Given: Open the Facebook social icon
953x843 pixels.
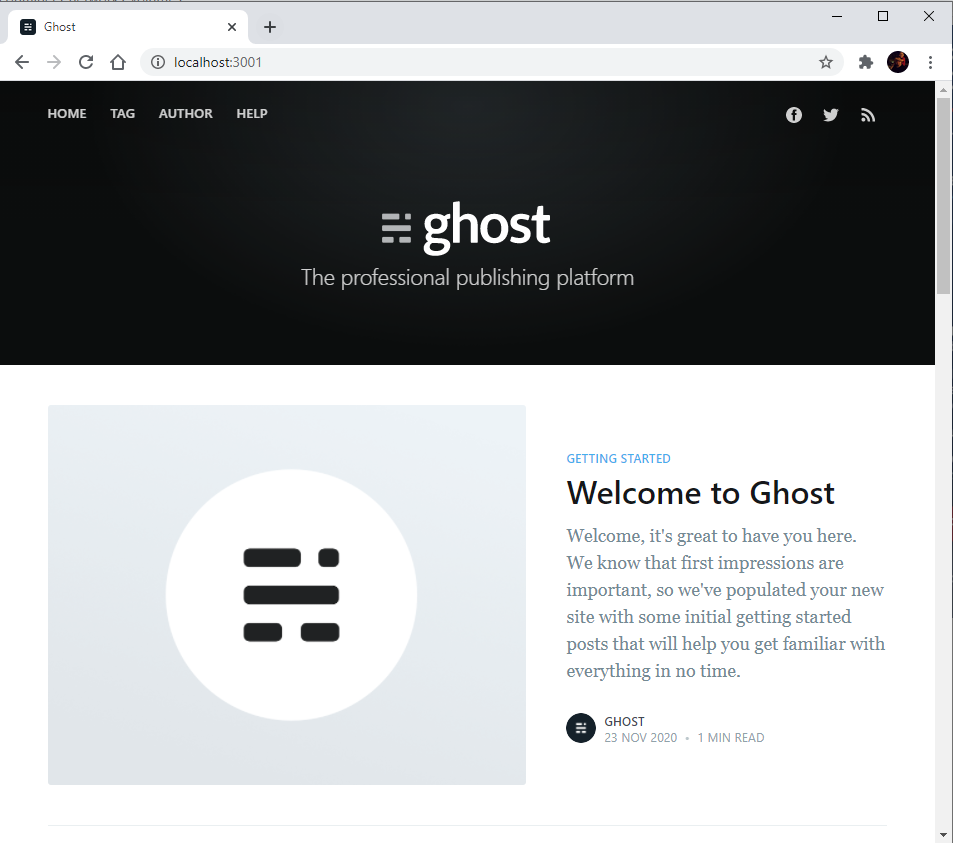Looking at the screenshot, I should [793, 115].
